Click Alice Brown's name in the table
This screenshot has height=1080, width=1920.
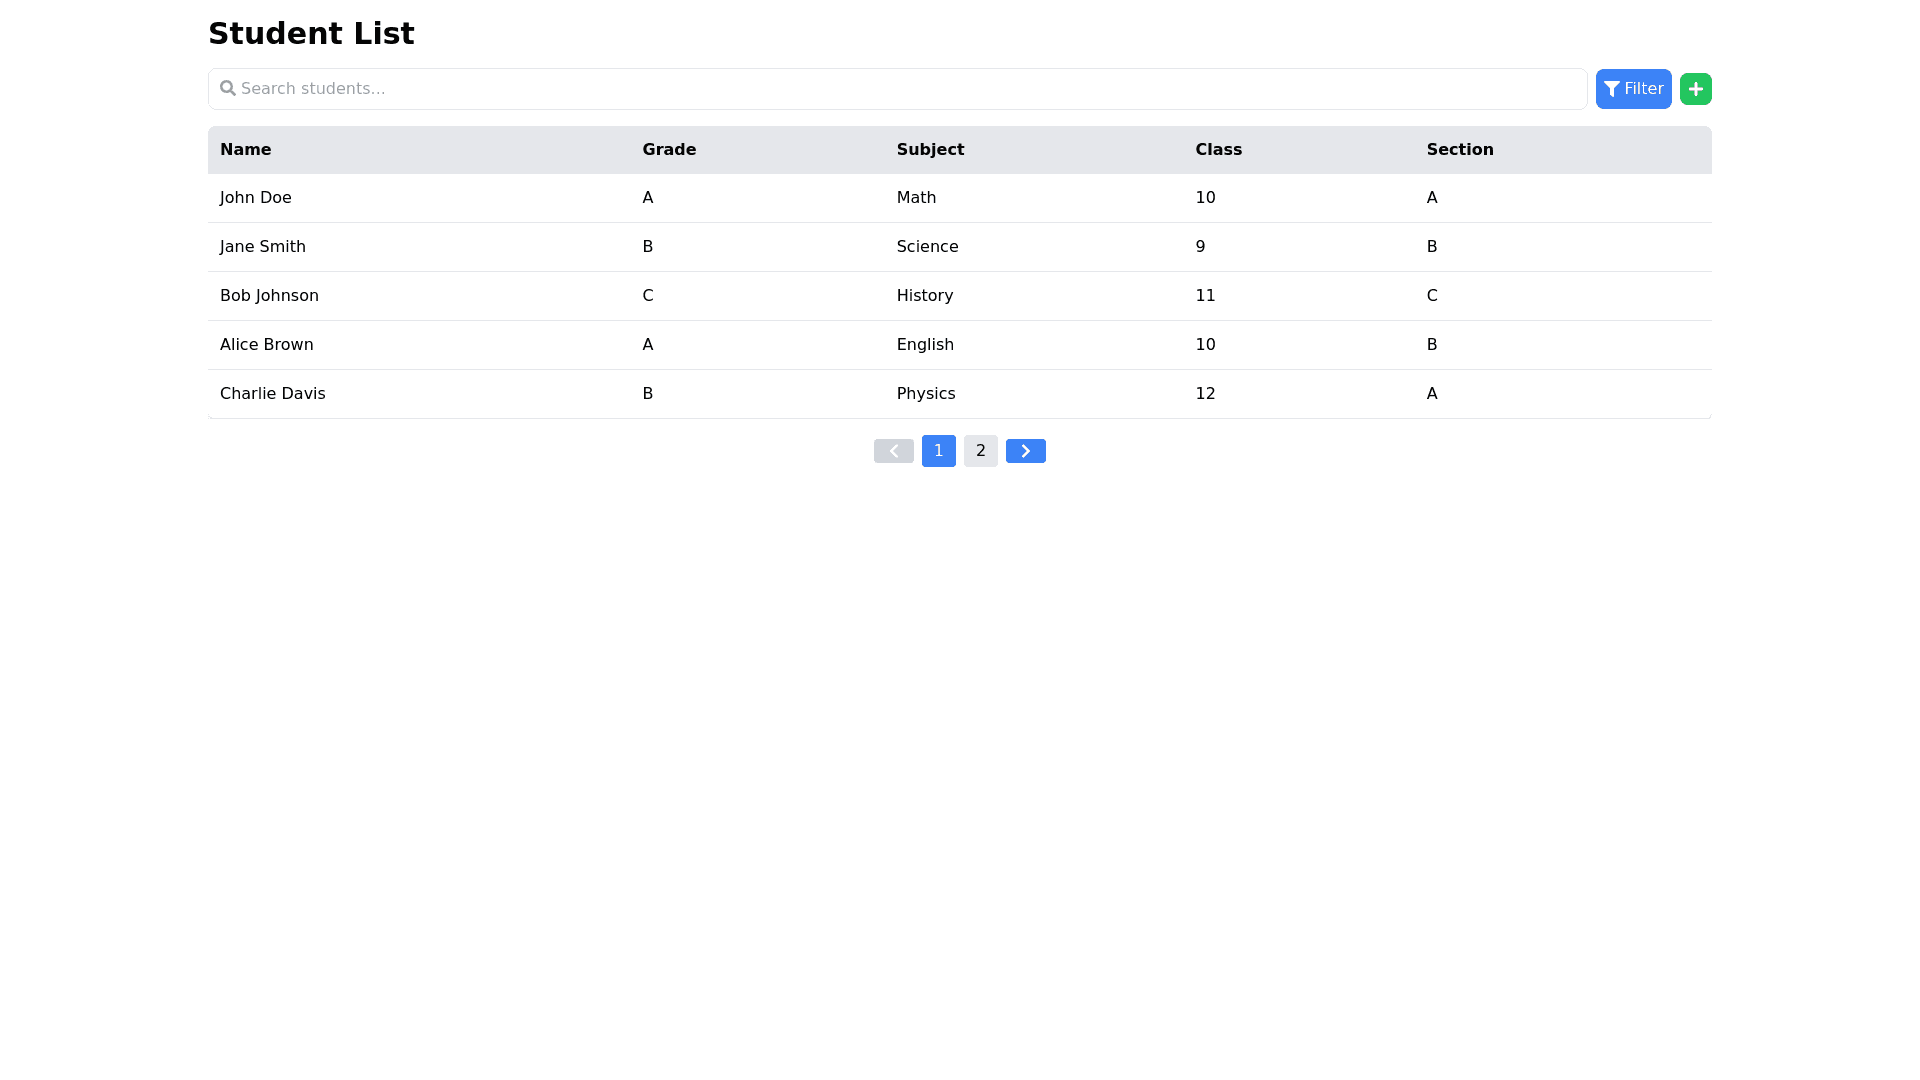click(x=266, y=344)
